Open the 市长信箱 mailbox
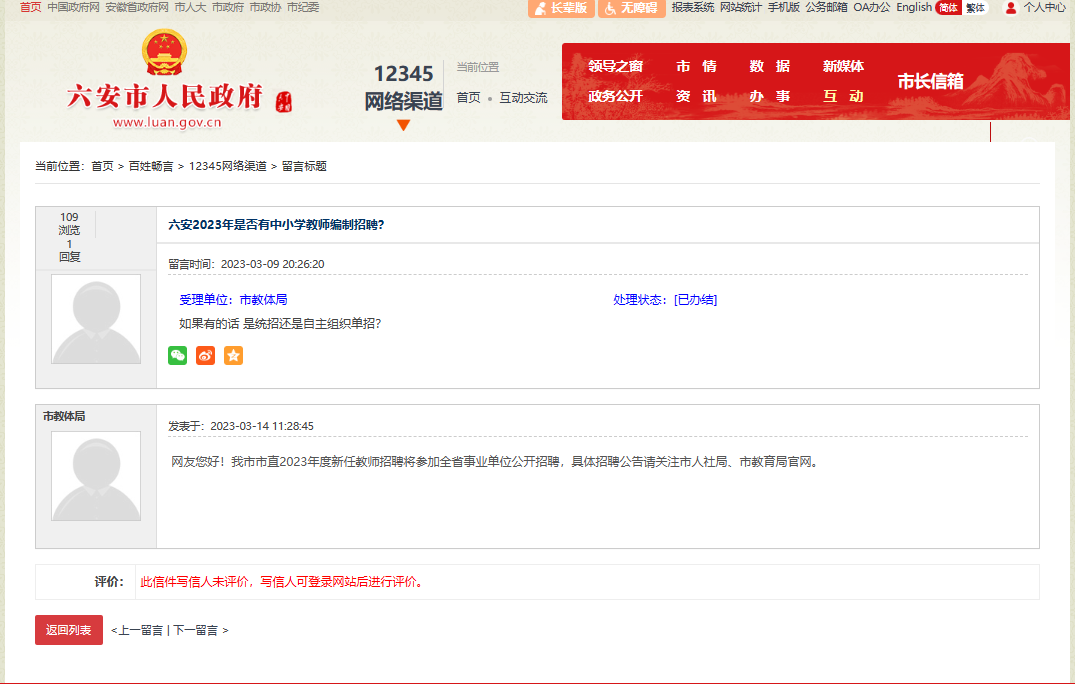Screen dimensions: 1075x684 click(x=930, y=82)
